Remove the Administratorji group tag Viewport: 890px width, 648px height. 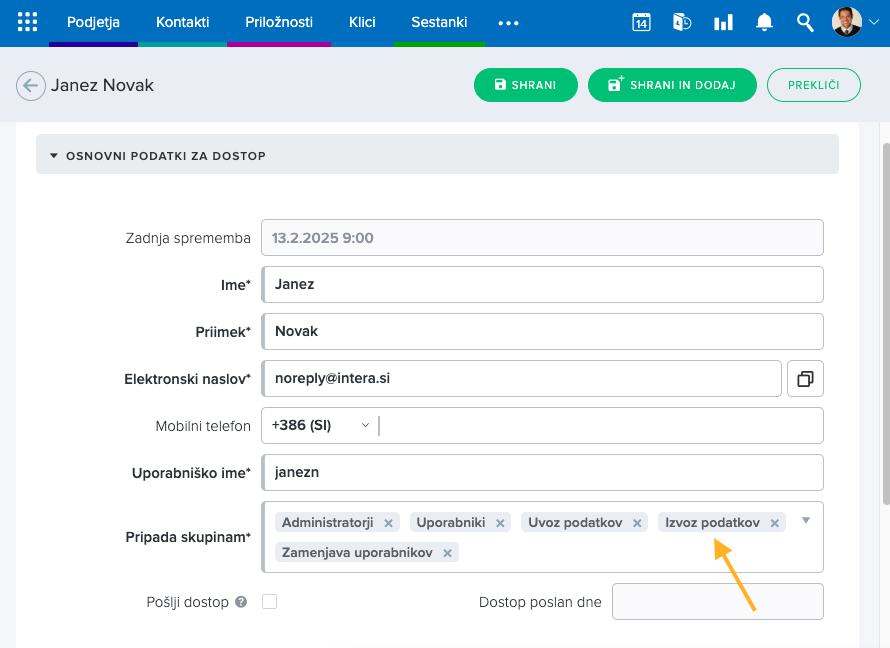389,523
